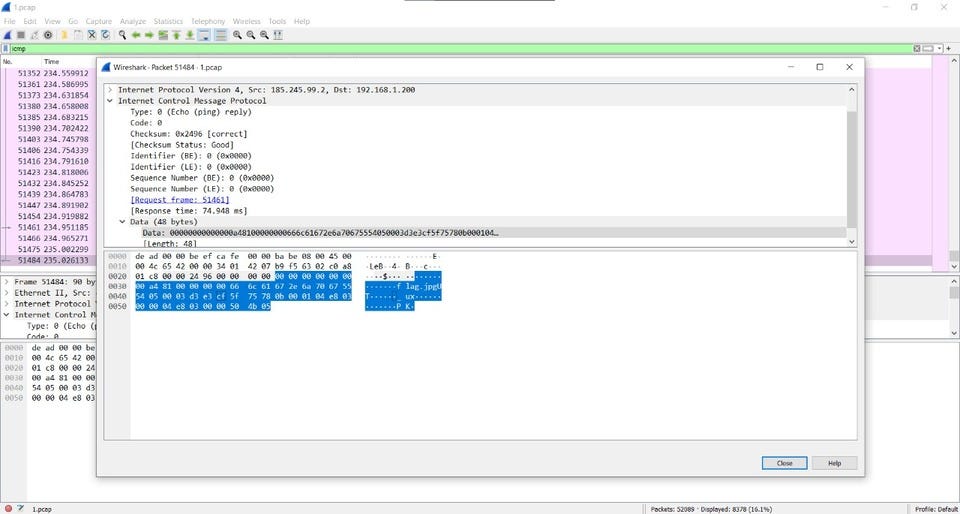The height and width of the screenshot is (514, 960).
Task: Open the Analyze menu
Action: pyautogui.click(x=133, y=21)
